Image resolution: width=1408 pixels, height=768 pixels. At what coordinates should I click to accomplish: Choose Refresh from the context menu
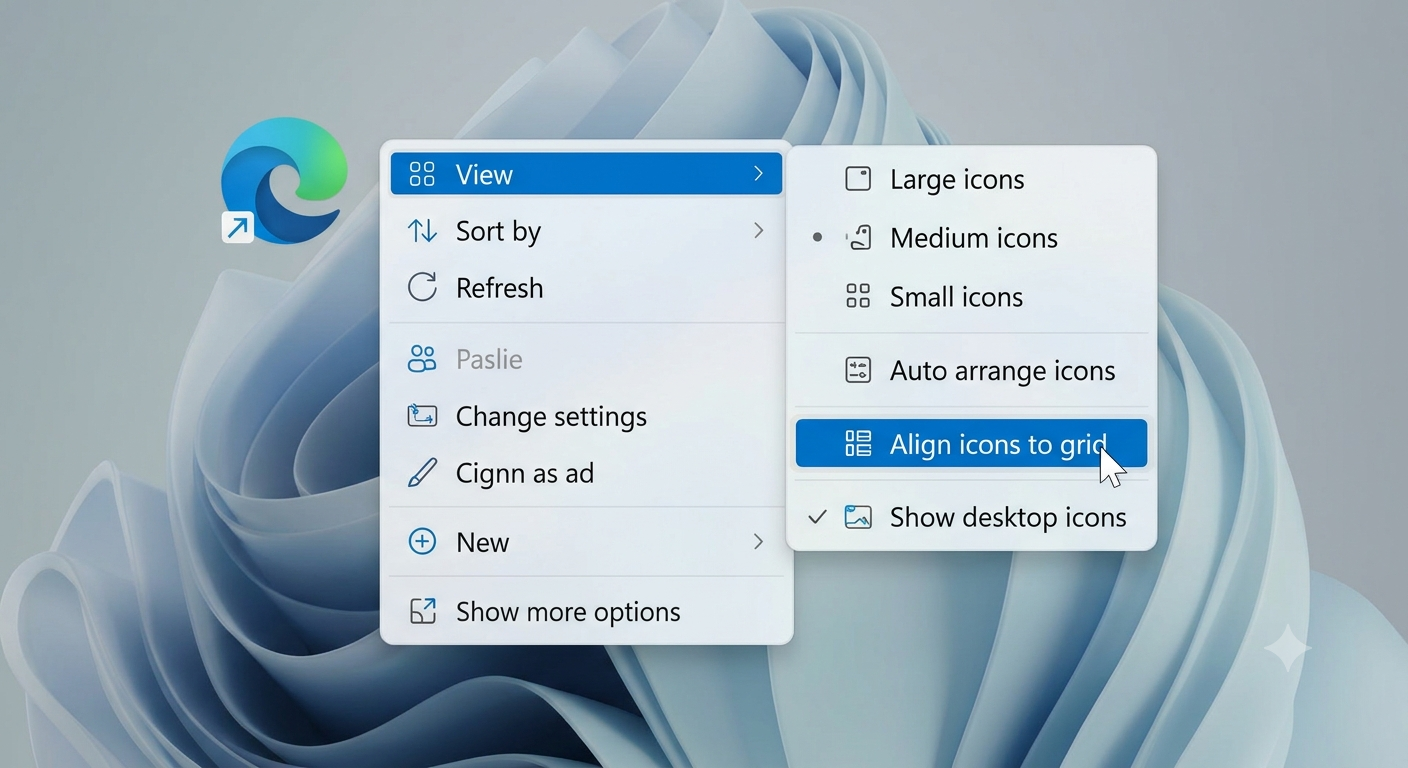click(x=587, y=288)
